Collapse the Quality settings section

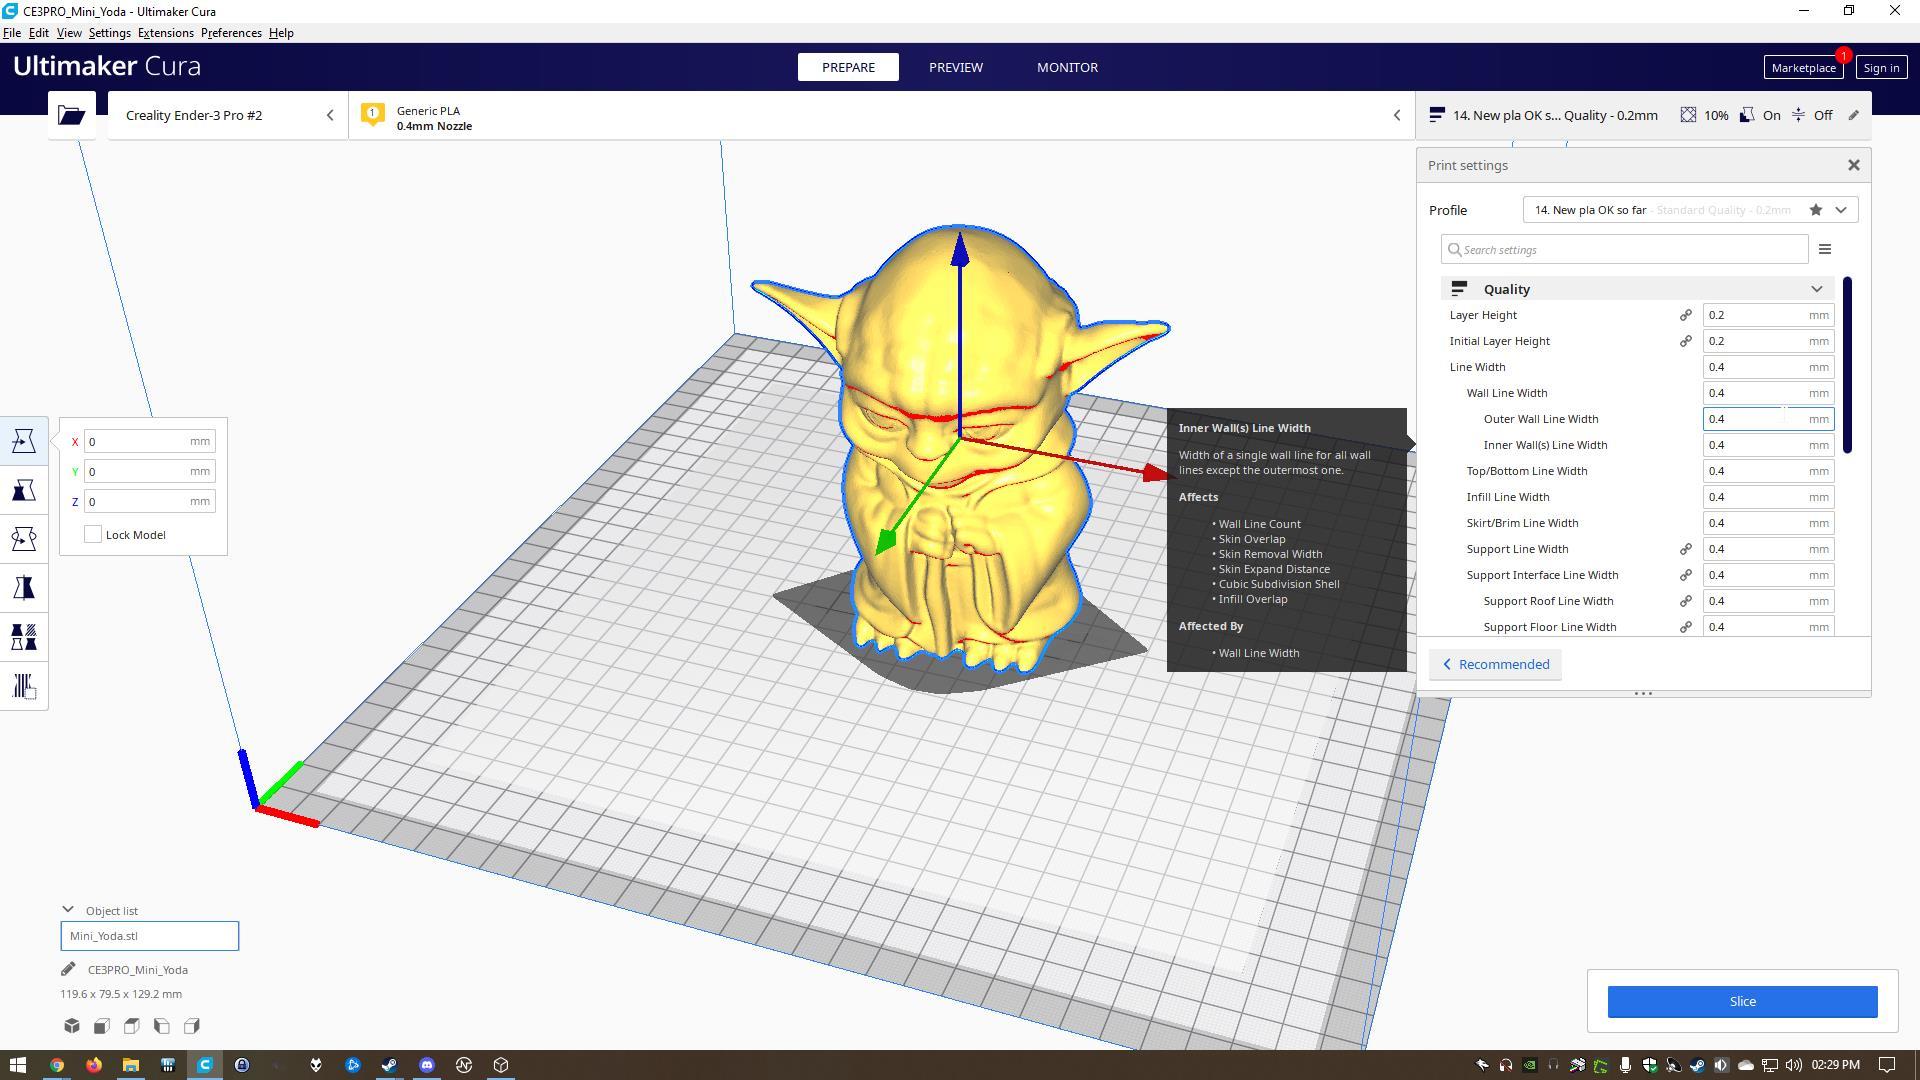(x=1816, y=289)
